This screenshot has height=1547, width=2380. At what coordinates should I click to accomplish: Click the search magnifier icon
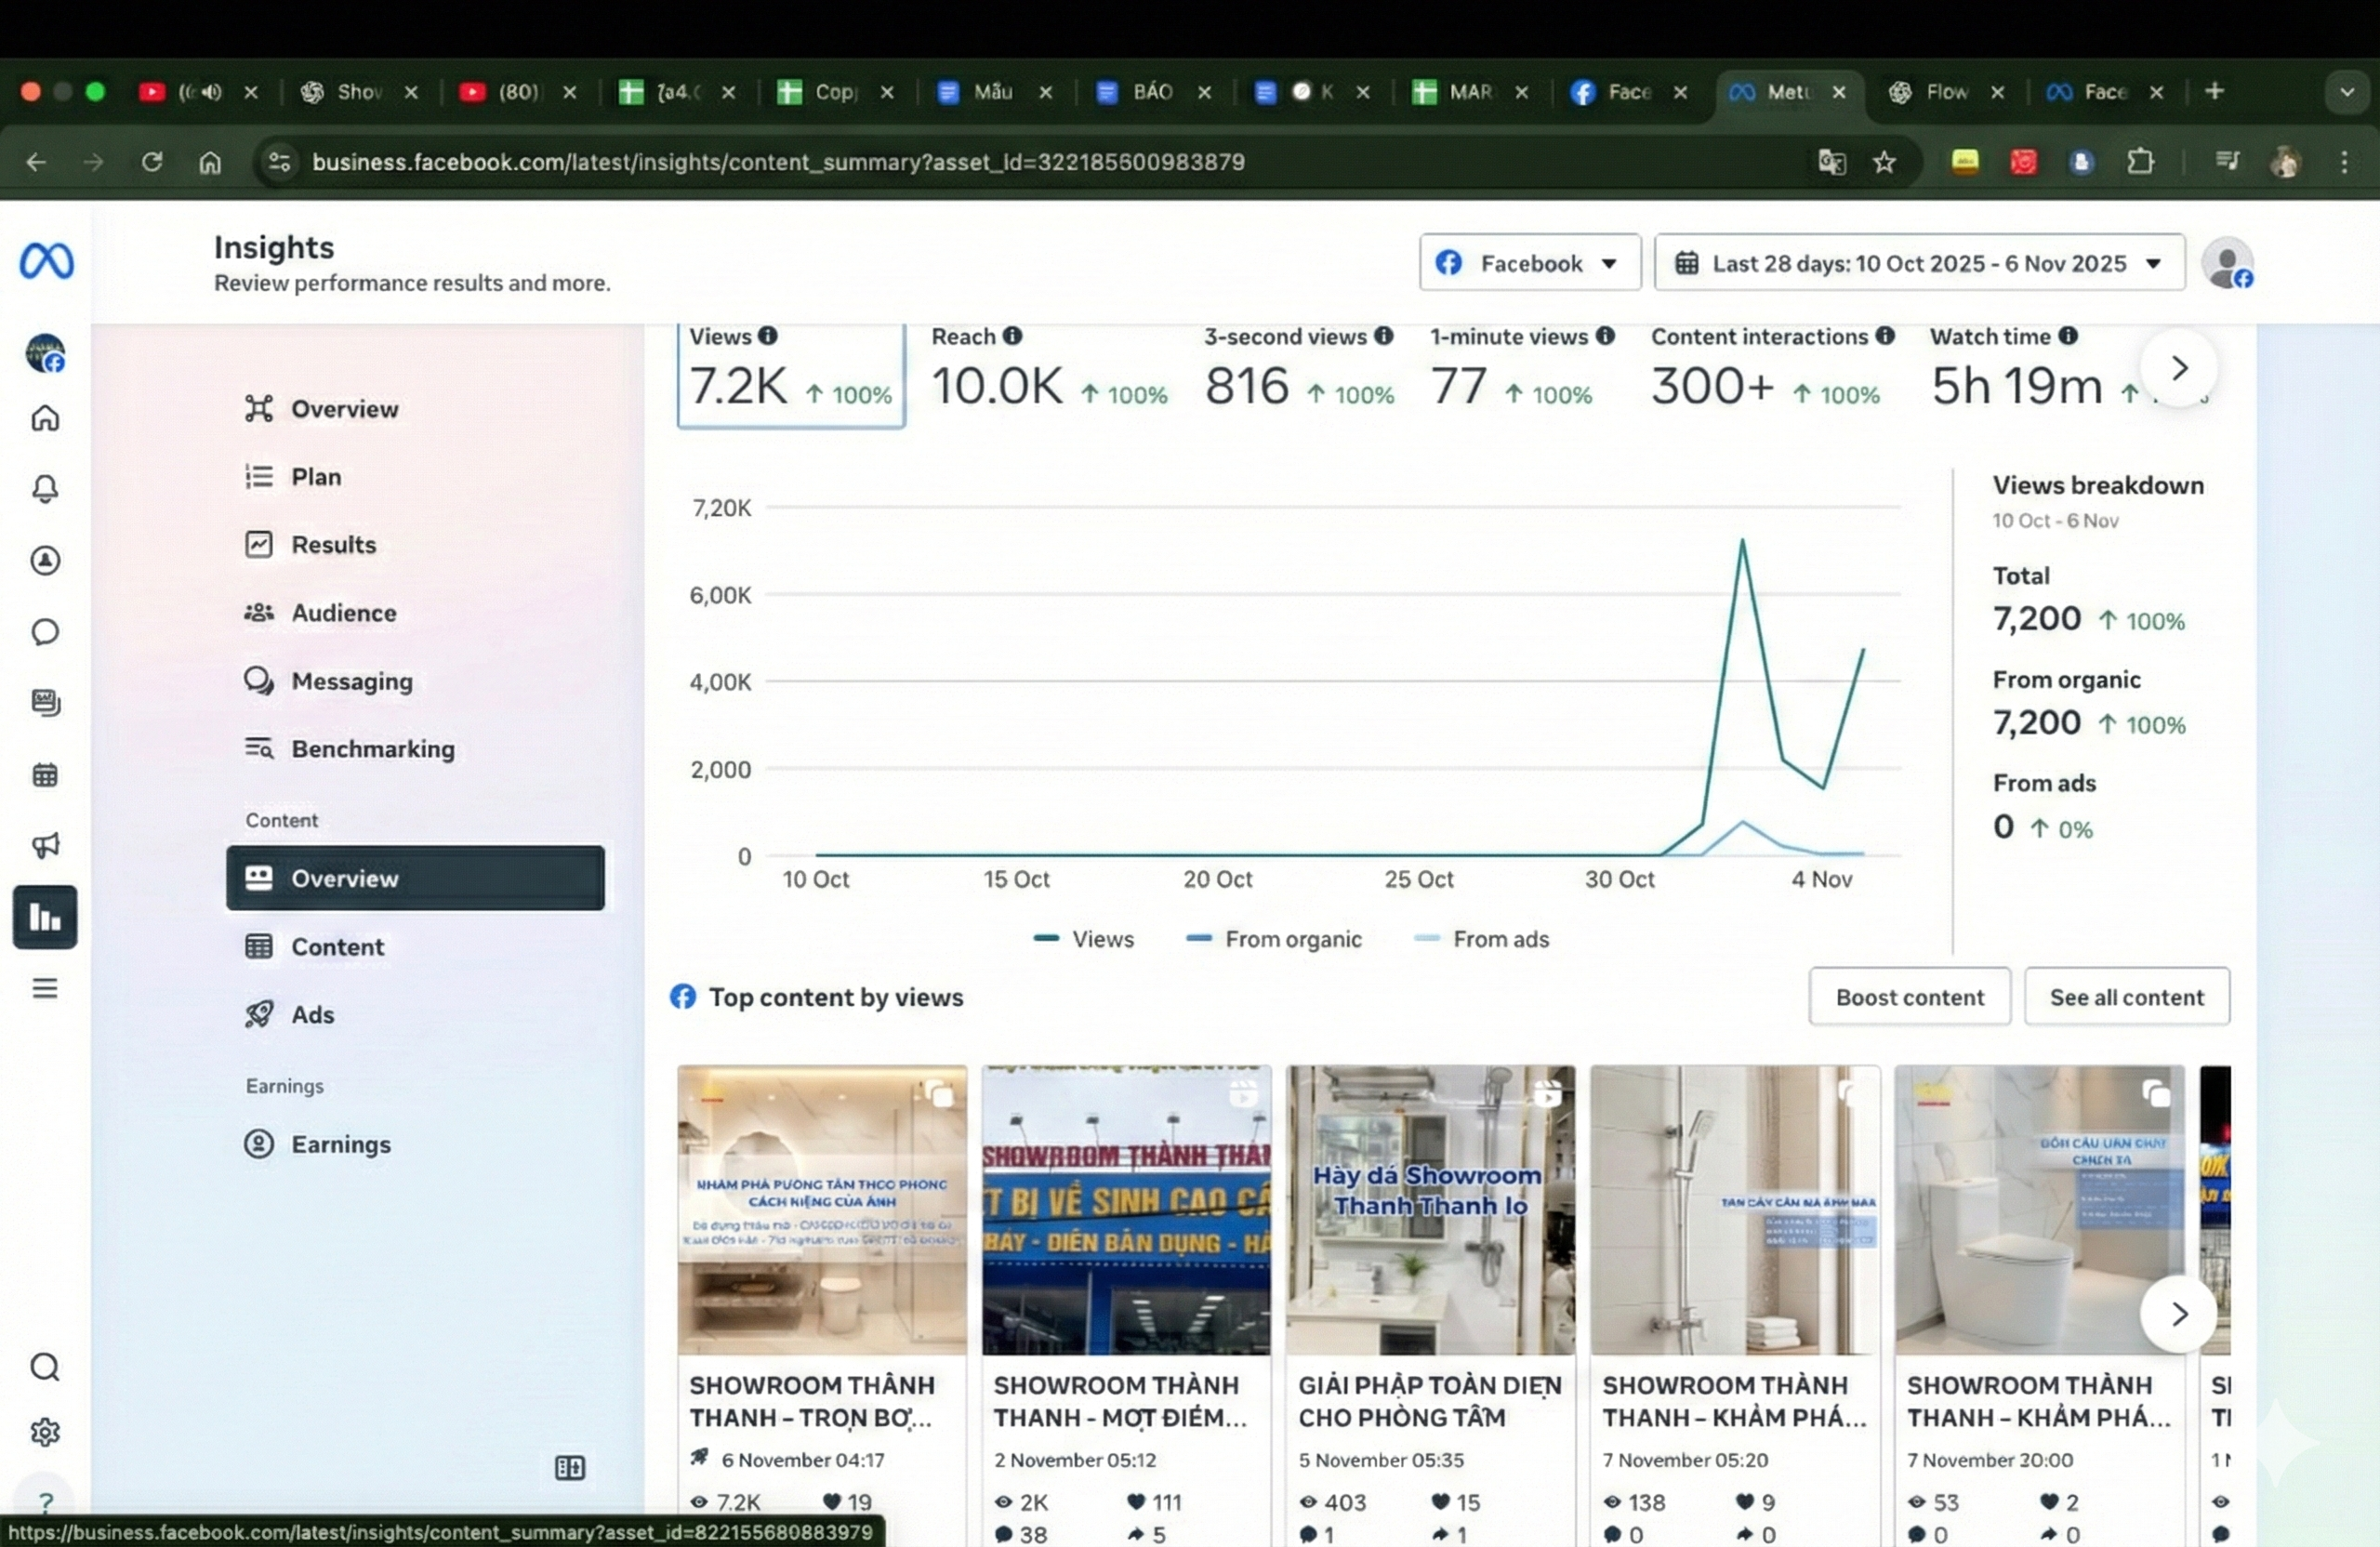45,1367
